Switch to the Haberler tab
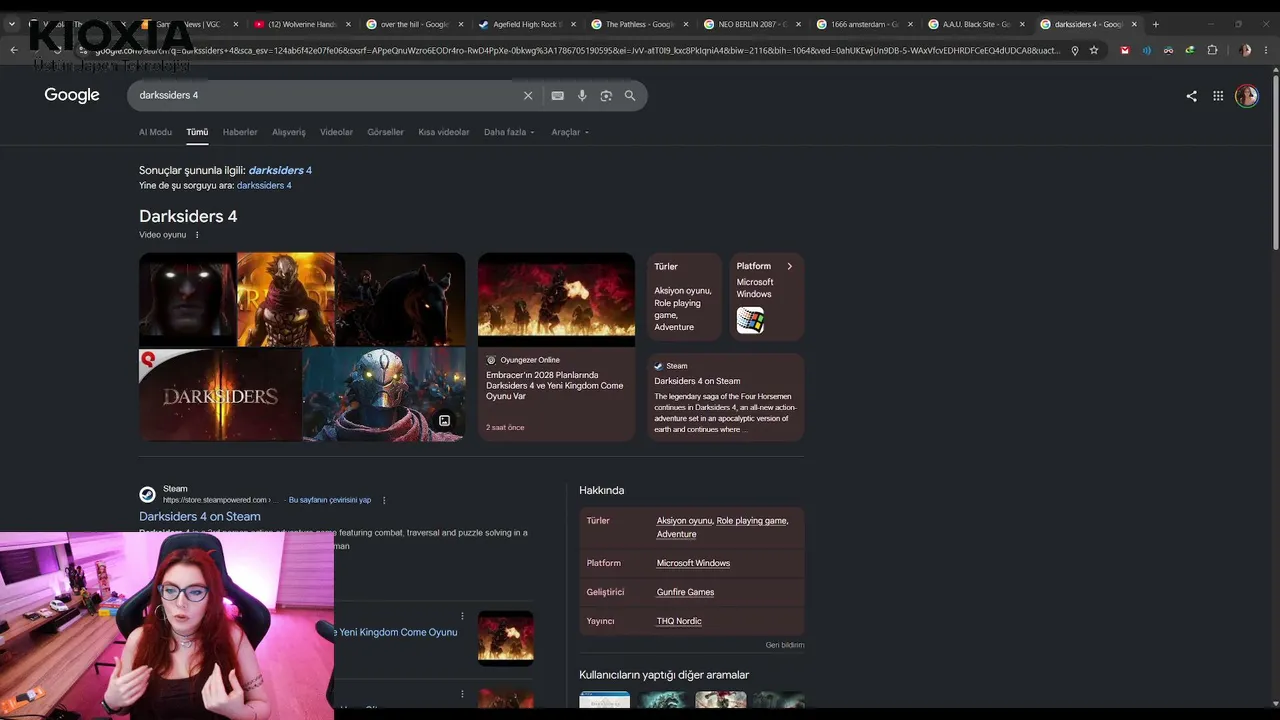This screenshot has width=1280, height=720. click(240, 132)
